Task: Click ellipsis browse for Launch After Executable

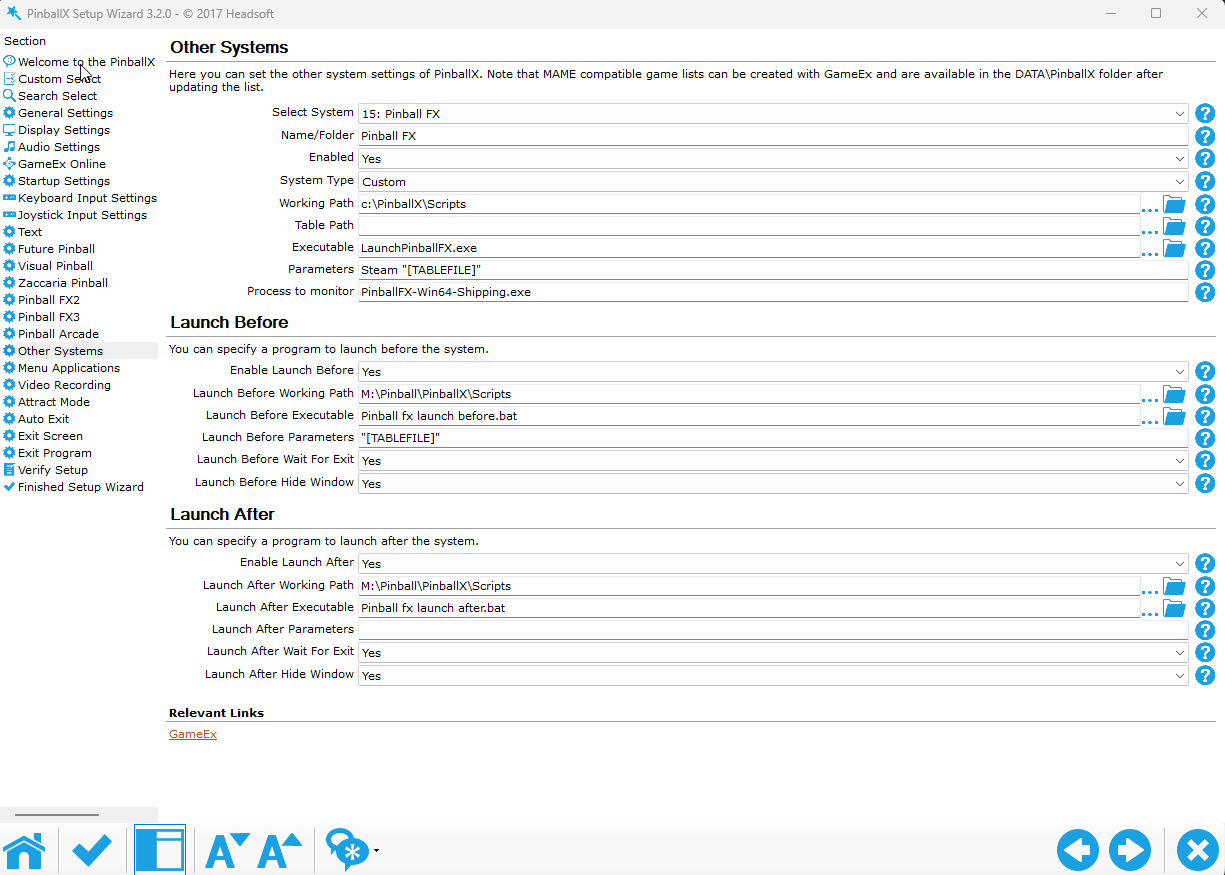Action: [1150, 612]
